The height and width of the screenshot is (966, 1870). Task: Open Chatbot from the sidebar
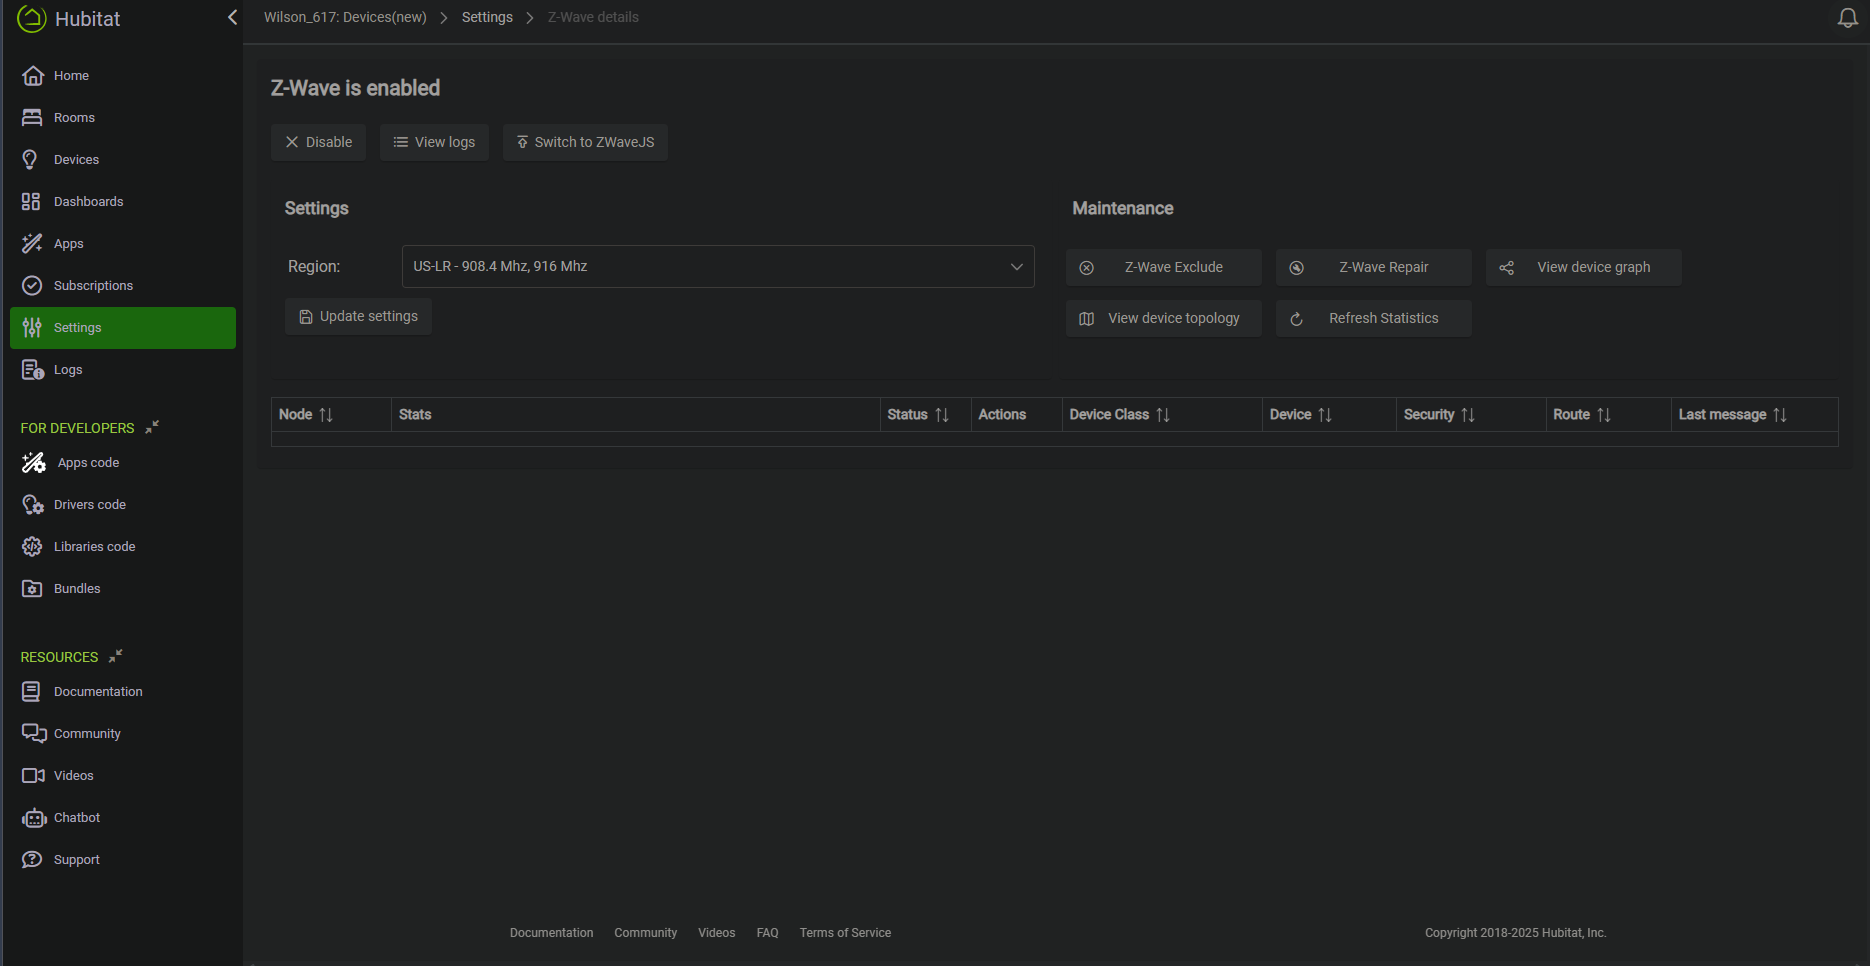tap(76, 818)
